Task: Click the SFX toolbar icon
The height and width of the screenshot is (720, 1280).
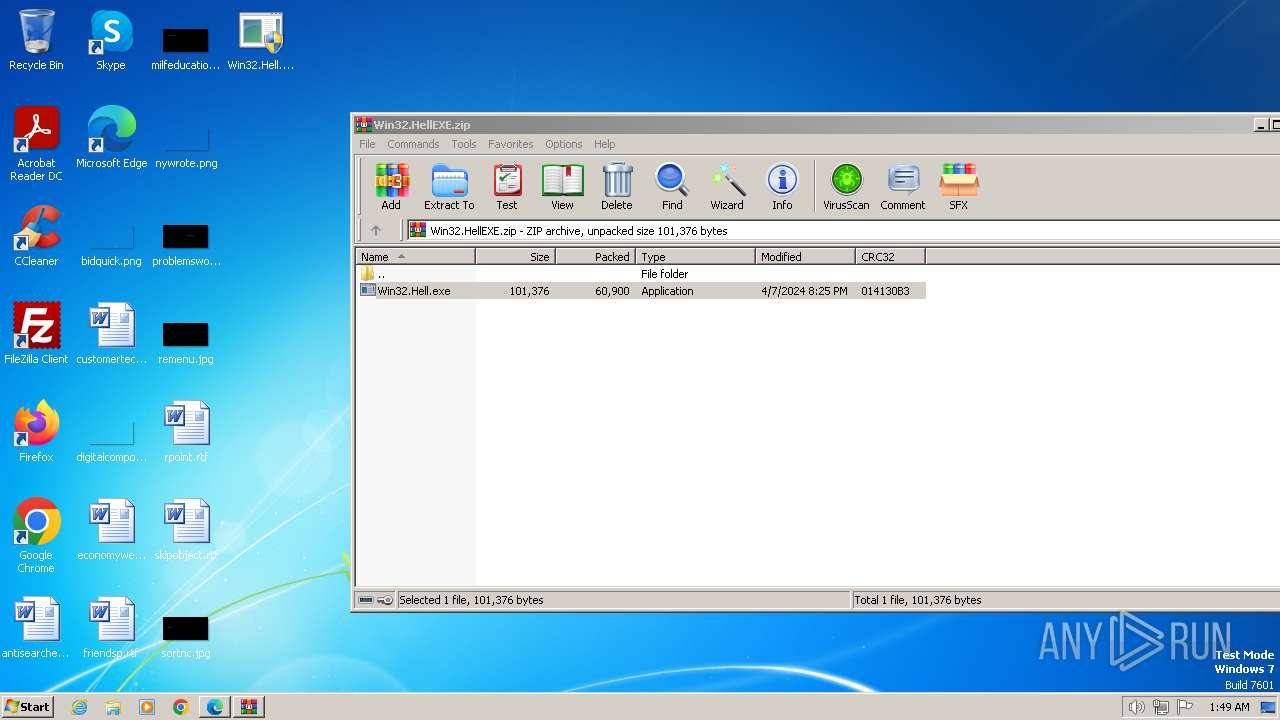Action: coord(958,187)
